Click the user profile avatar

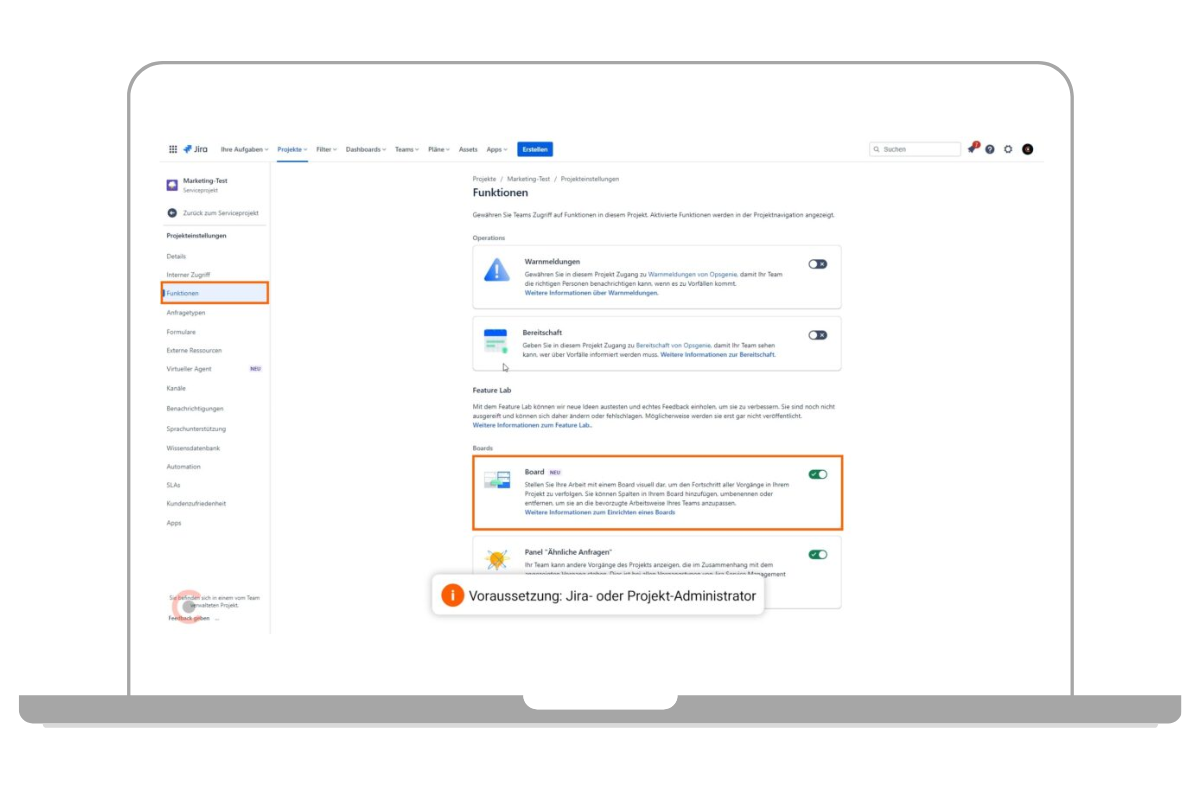[1027, 149]
